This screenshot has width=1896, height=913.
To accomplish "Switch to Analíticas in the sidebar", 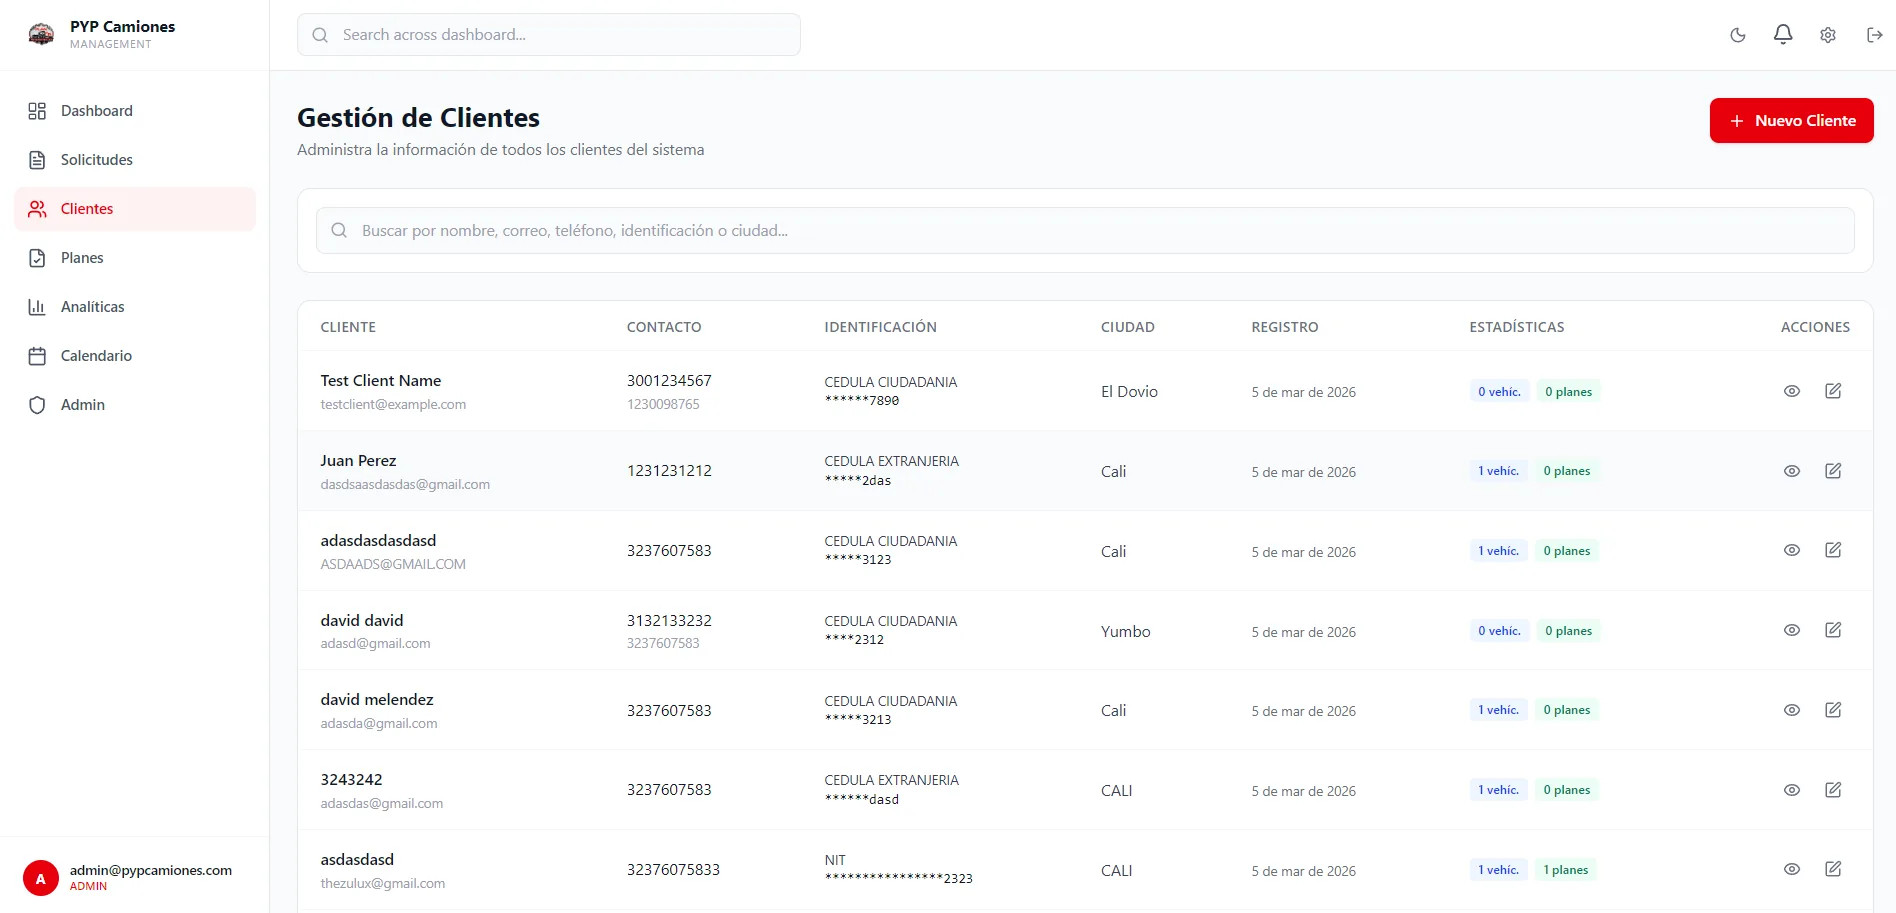I will tap(92, 306).
